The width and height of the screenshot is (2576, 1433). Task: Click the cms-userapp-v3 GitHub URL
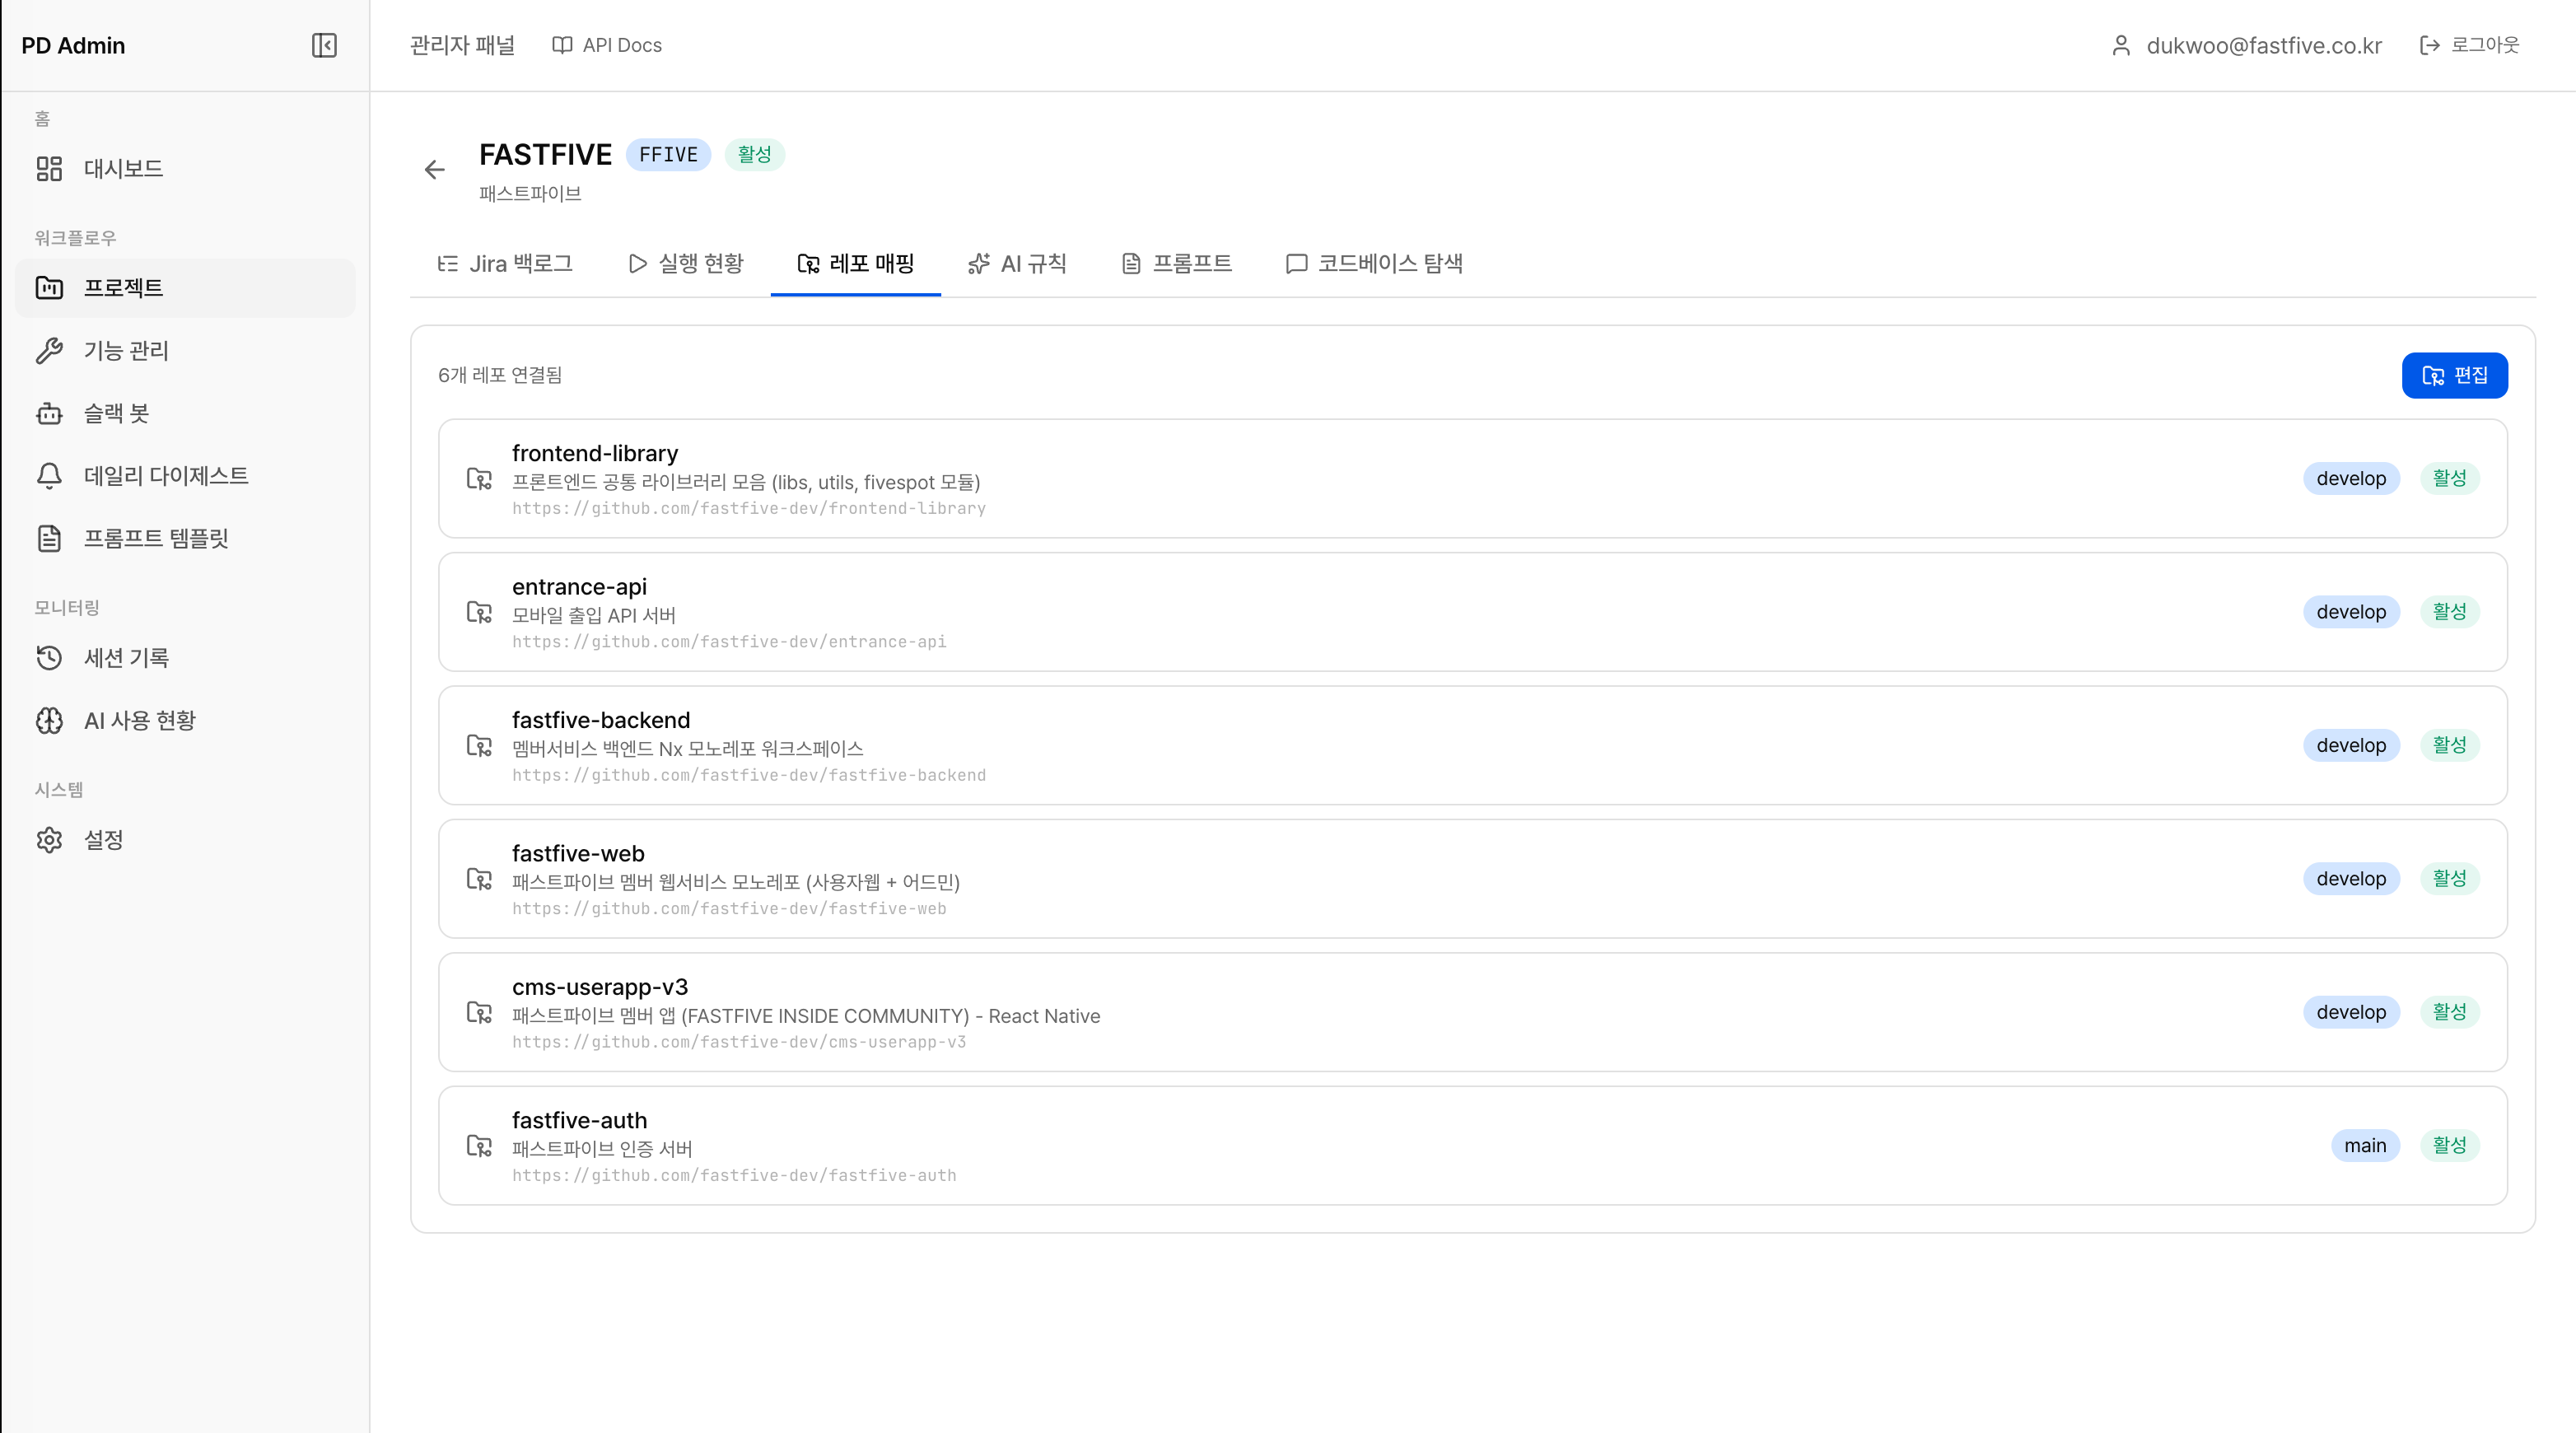[739, 1042]
